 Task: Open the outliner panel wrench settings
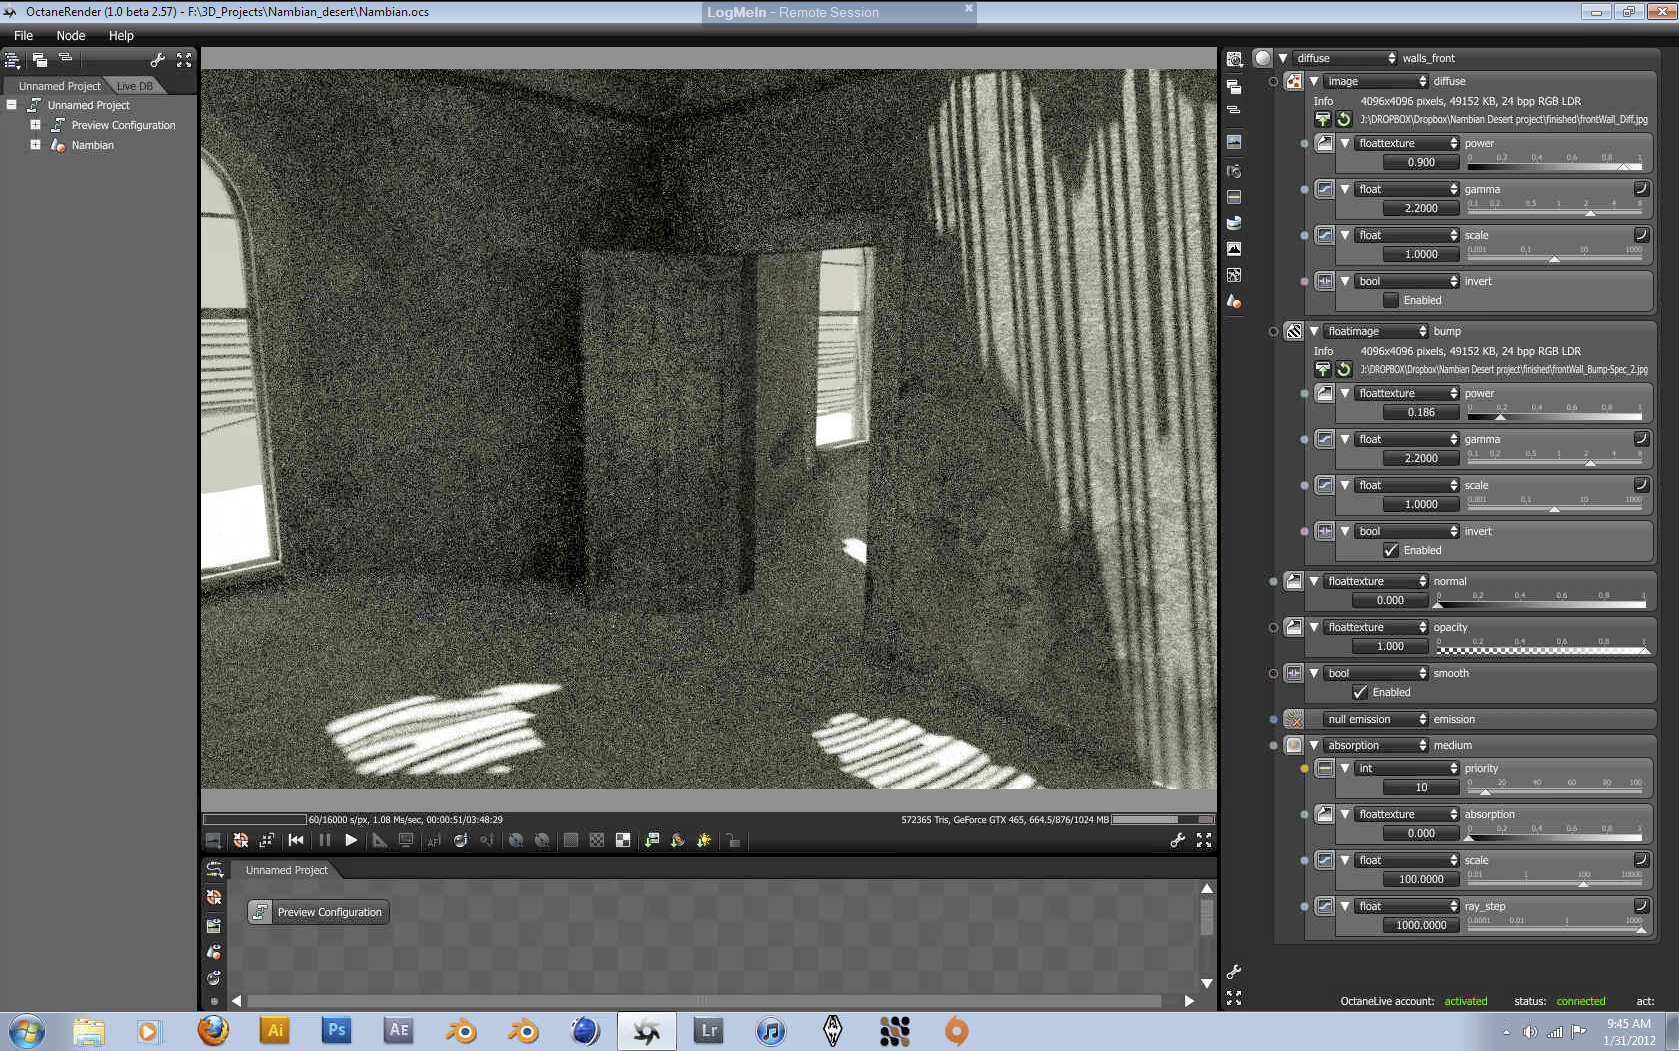[158, 60]
